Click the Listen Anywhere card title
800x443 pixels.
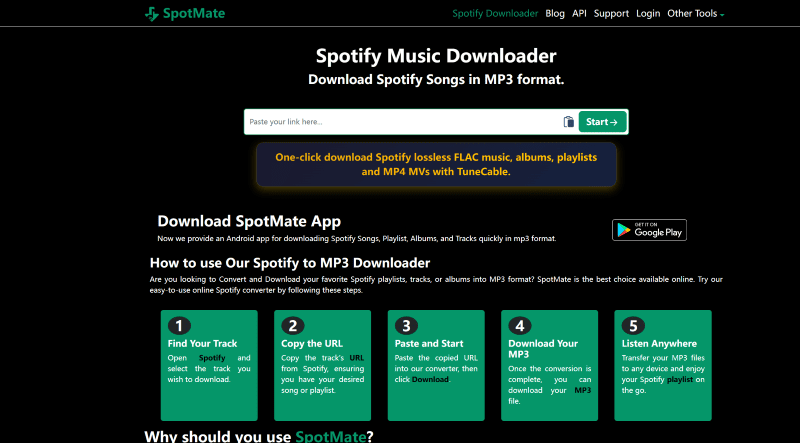659,343
